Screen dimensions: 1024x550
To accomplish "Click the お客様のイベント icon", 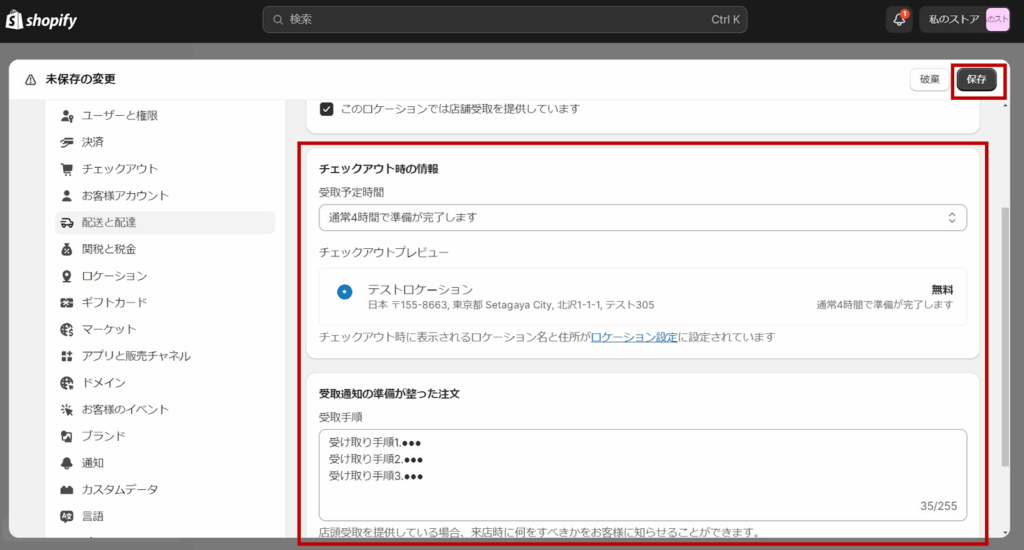I will click(67, 410).
